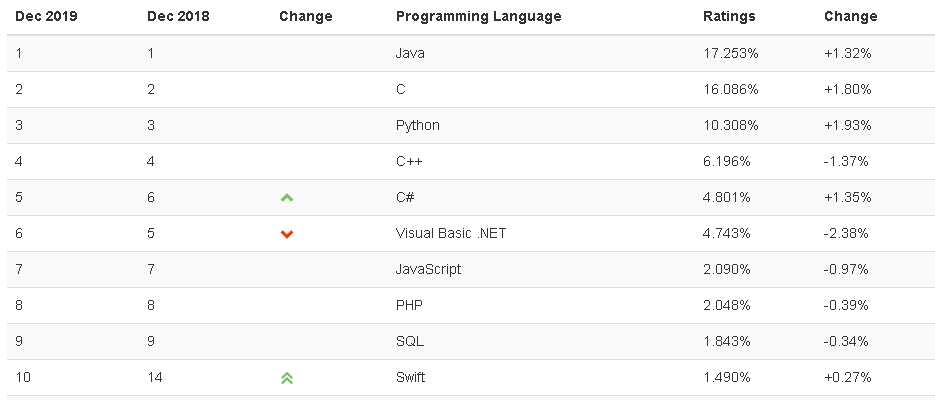Click the 16.086% rating for C
The height and width of the screenshot is (400, 935).
731,89
